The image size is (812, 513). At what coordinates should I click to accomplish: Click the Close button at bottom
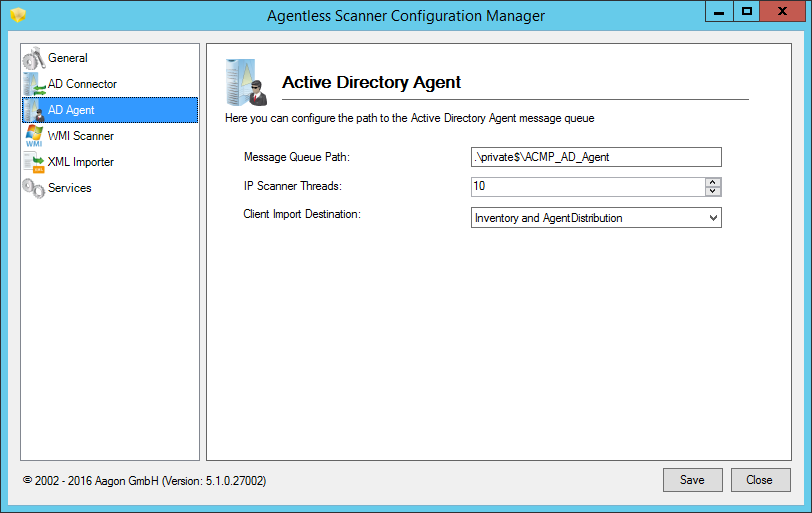click(x=760, y=480)
